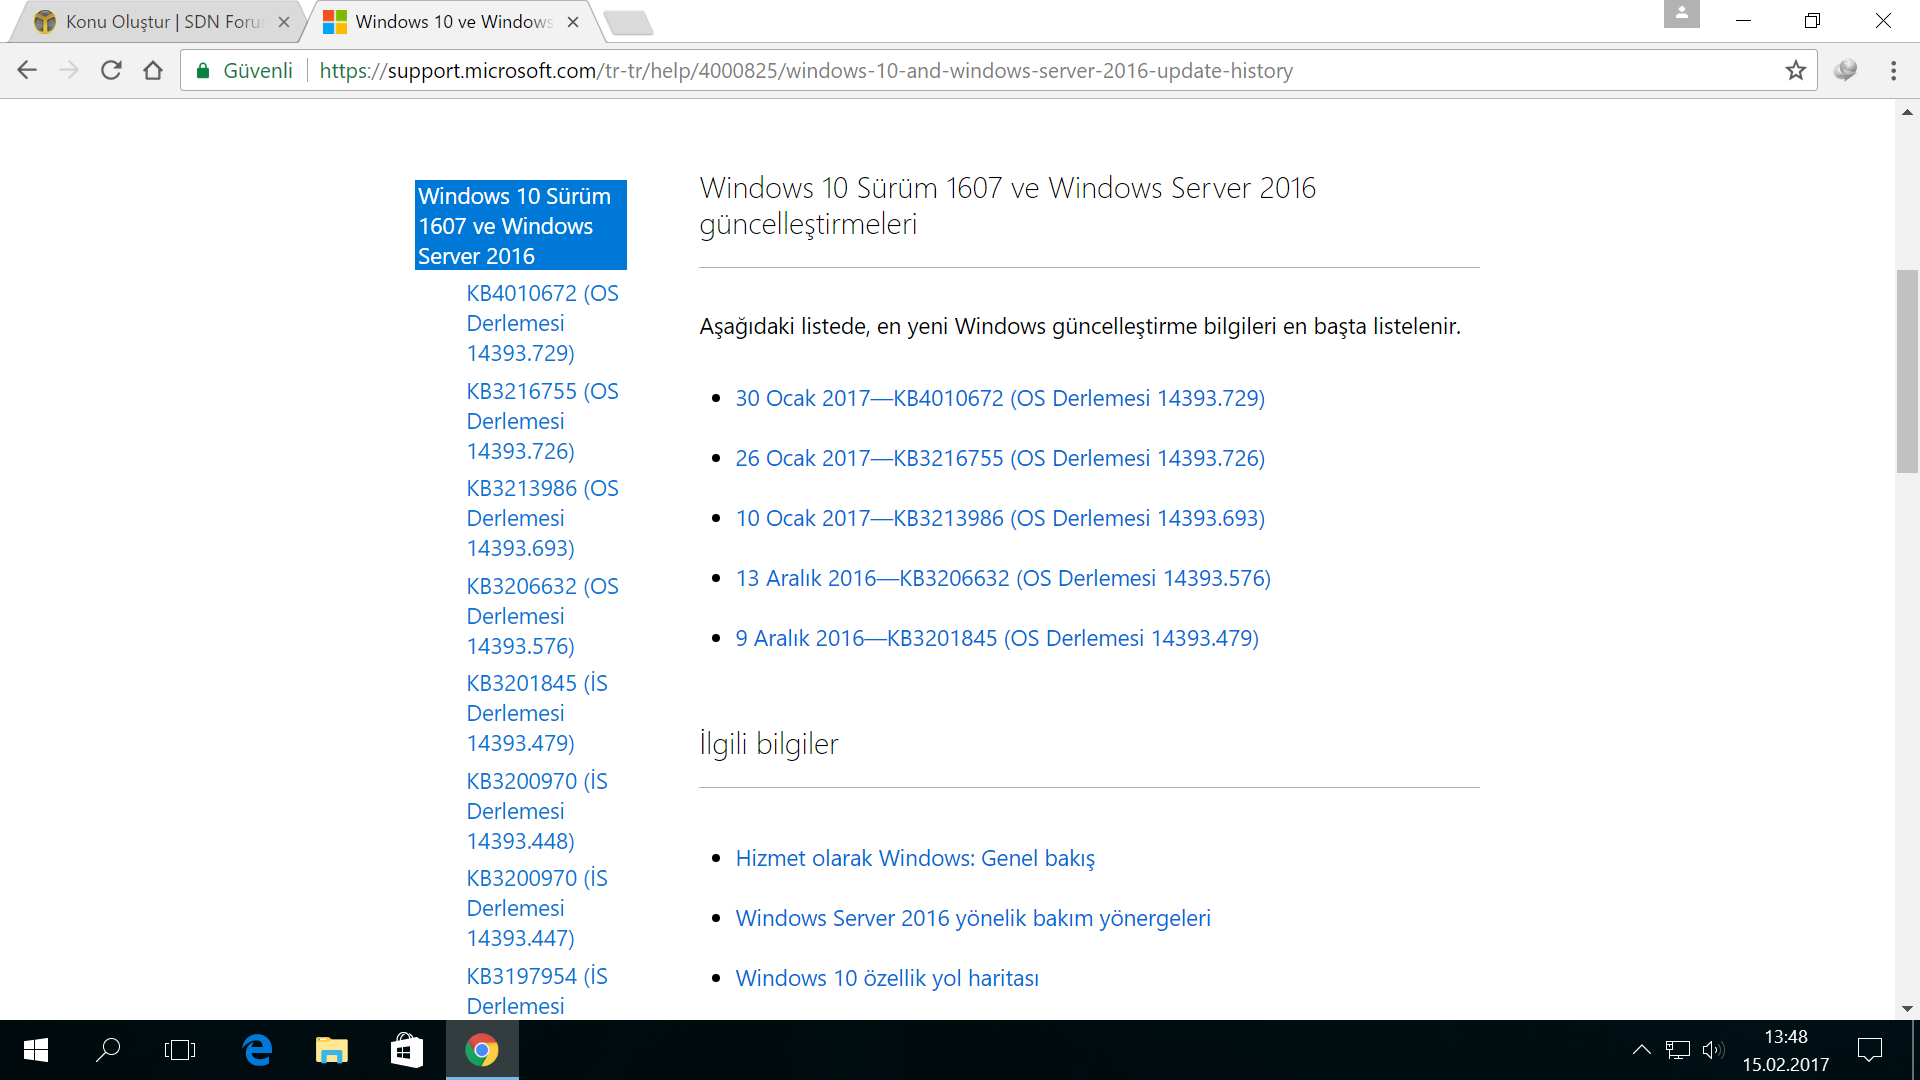Navigate back with arrow button

[27, 70]
